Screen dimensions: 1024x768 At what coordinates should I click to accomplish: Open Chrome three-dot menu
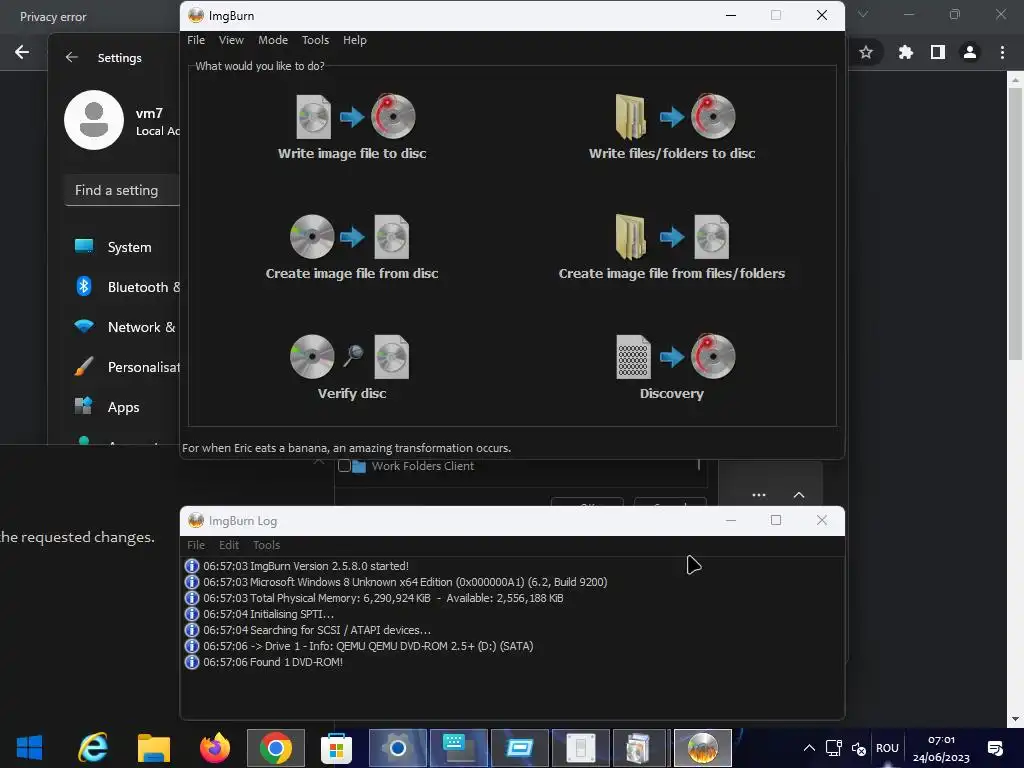point(1002,52)
